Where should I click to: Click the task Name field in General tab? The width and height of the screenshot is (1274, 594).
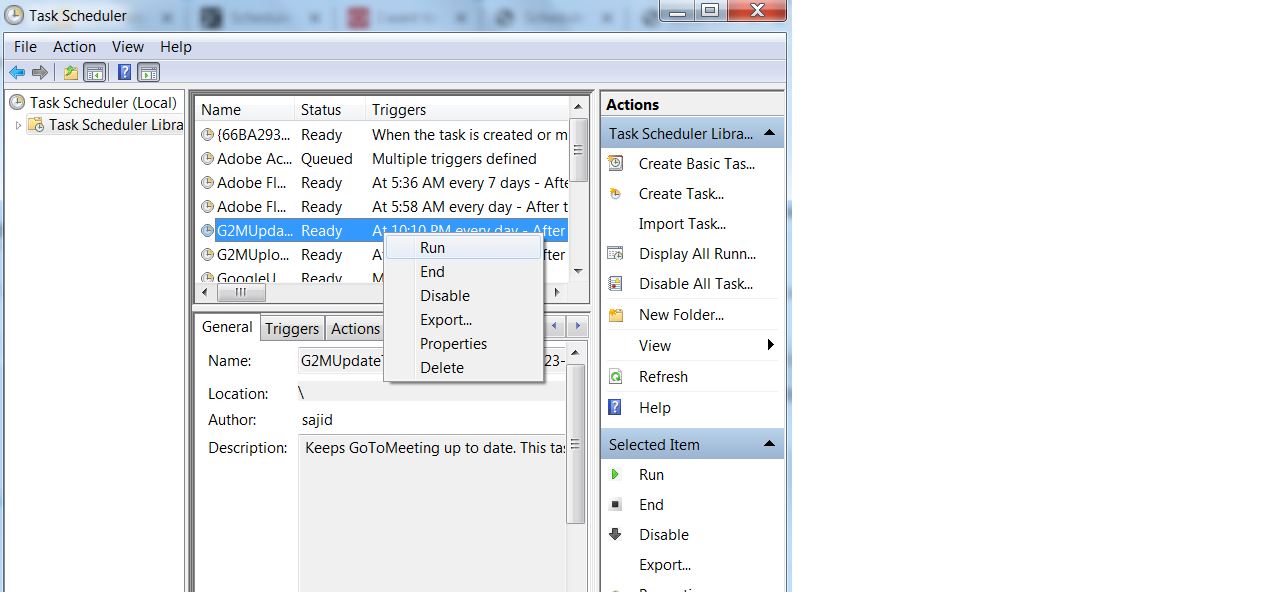click(432, 361)
